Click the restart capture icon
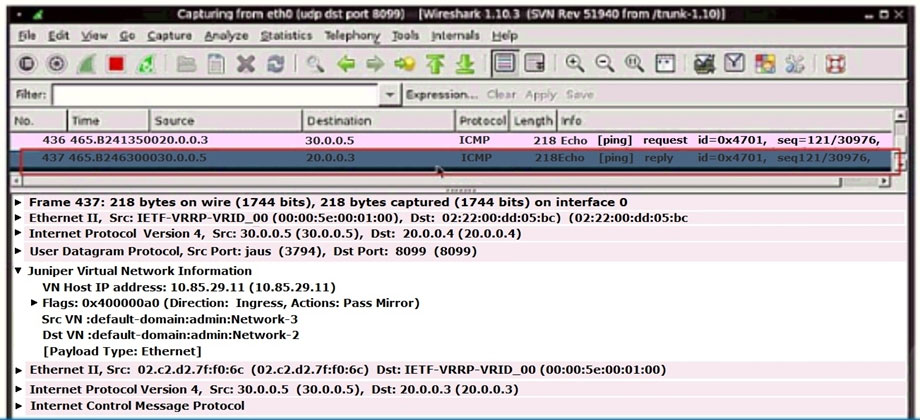Viewport: 920px width, 420px height. (146, 63)
